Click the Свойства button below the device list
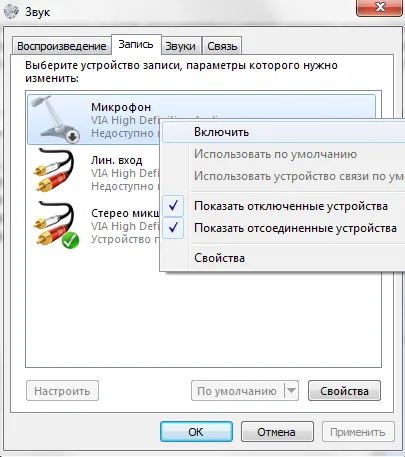The width and height of the screenshot is (405, 457). 344,390
